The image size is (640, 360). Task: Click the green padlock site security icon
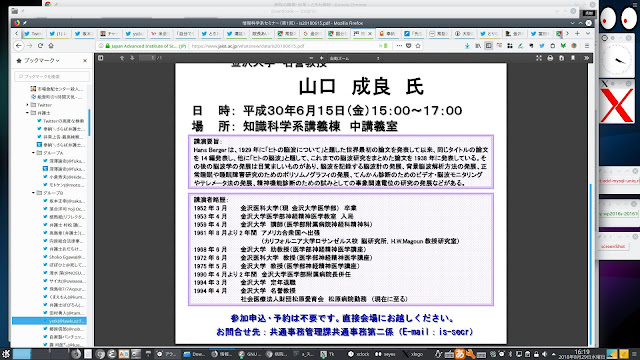tap(108, 46)
